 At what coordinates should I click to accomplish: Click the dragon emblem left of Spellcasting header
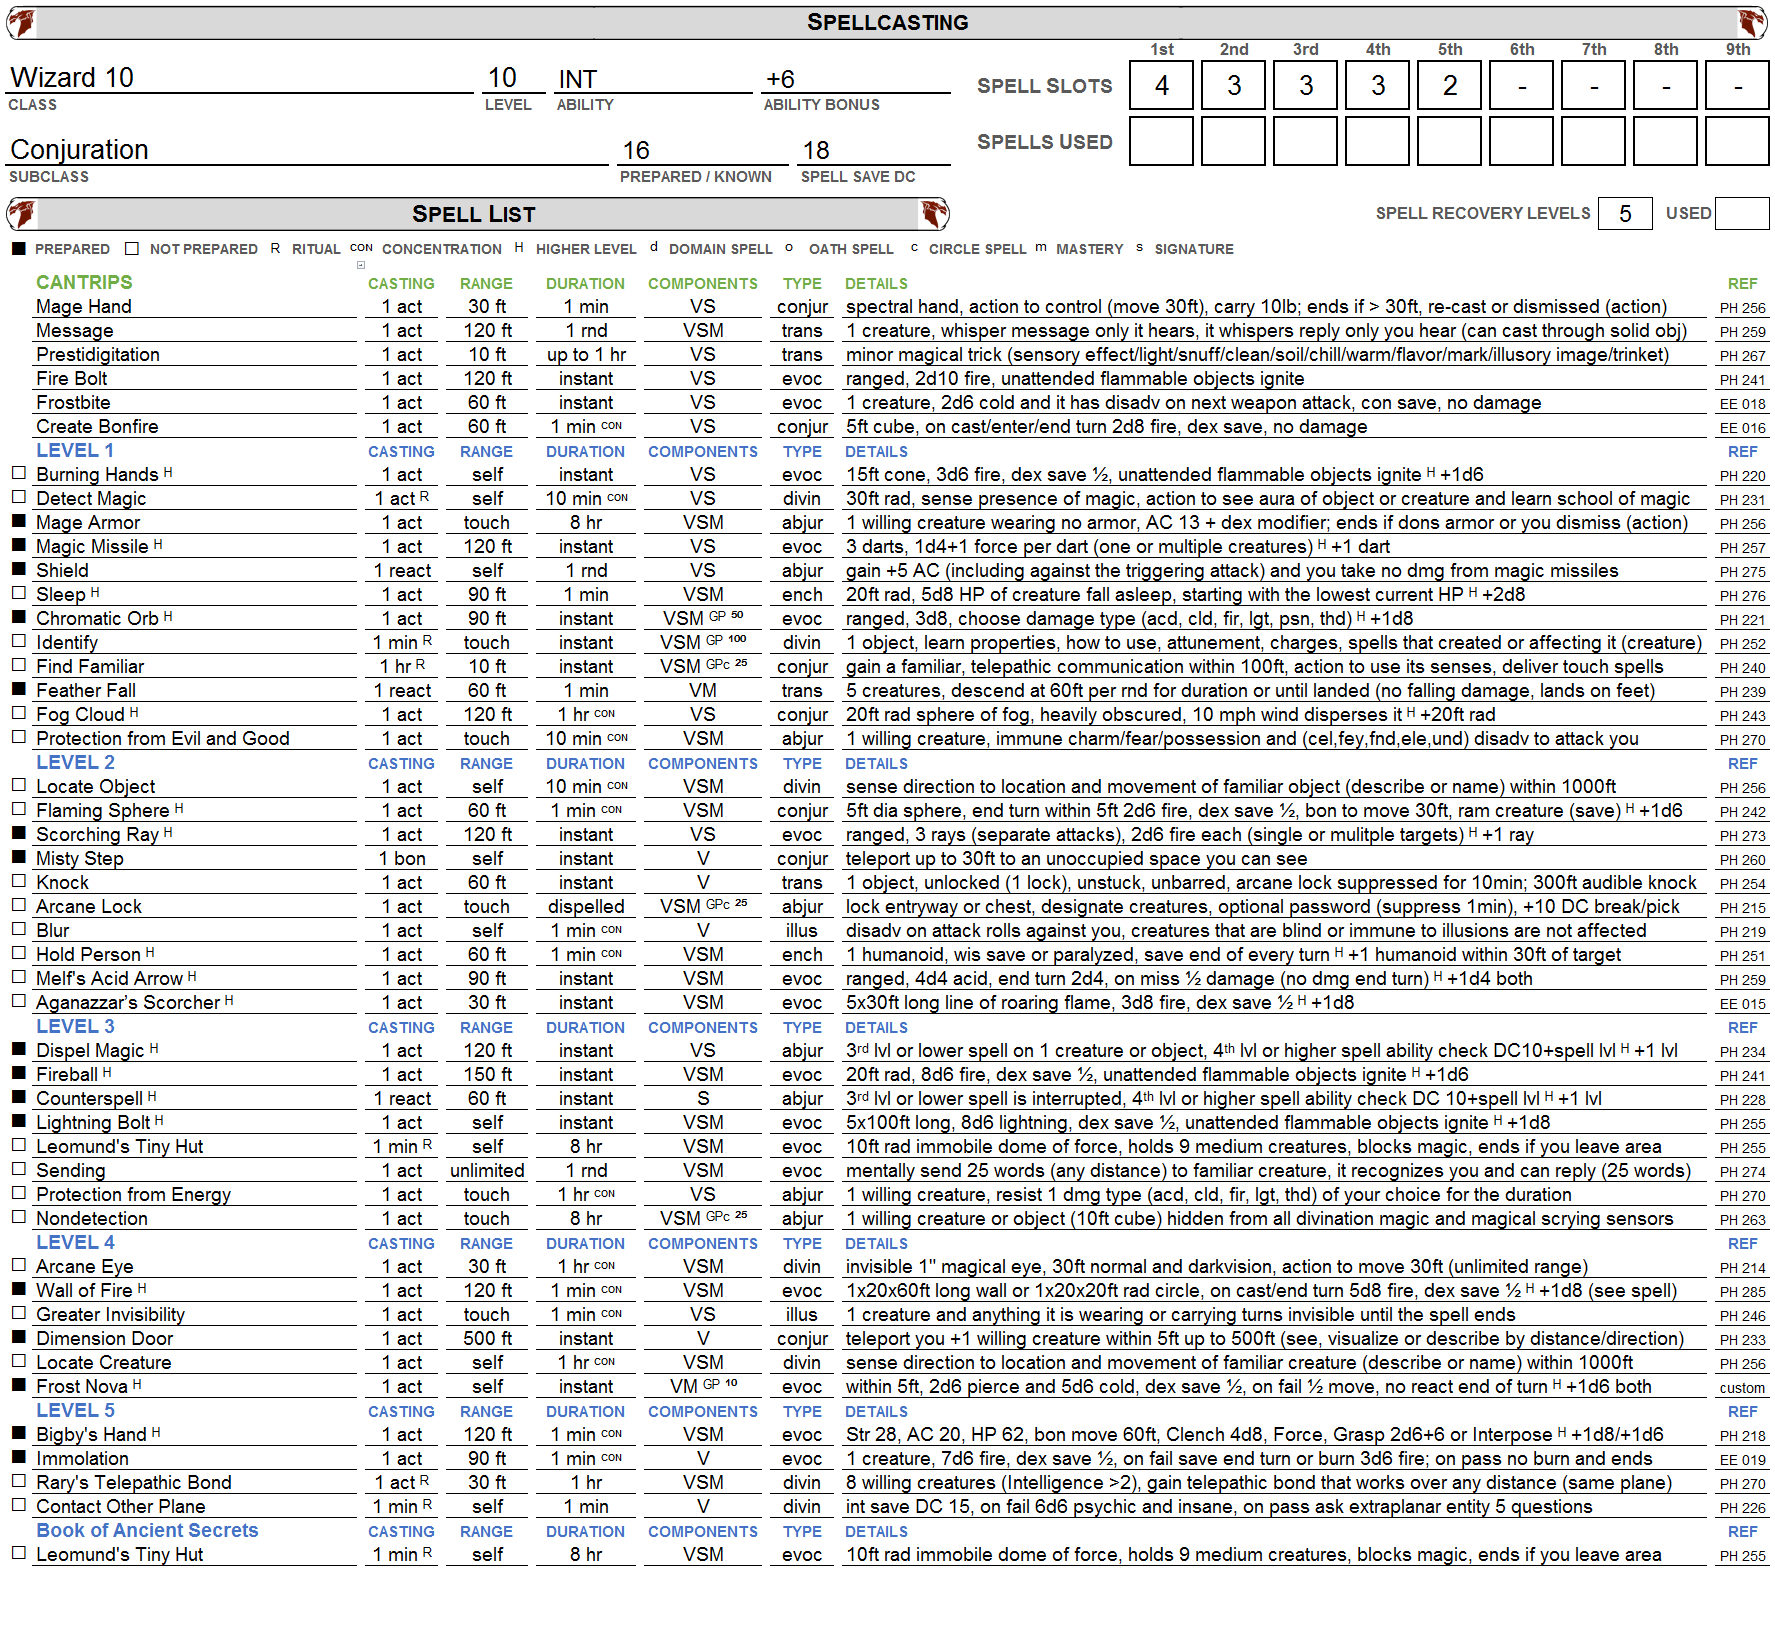(x=21, y=22)
